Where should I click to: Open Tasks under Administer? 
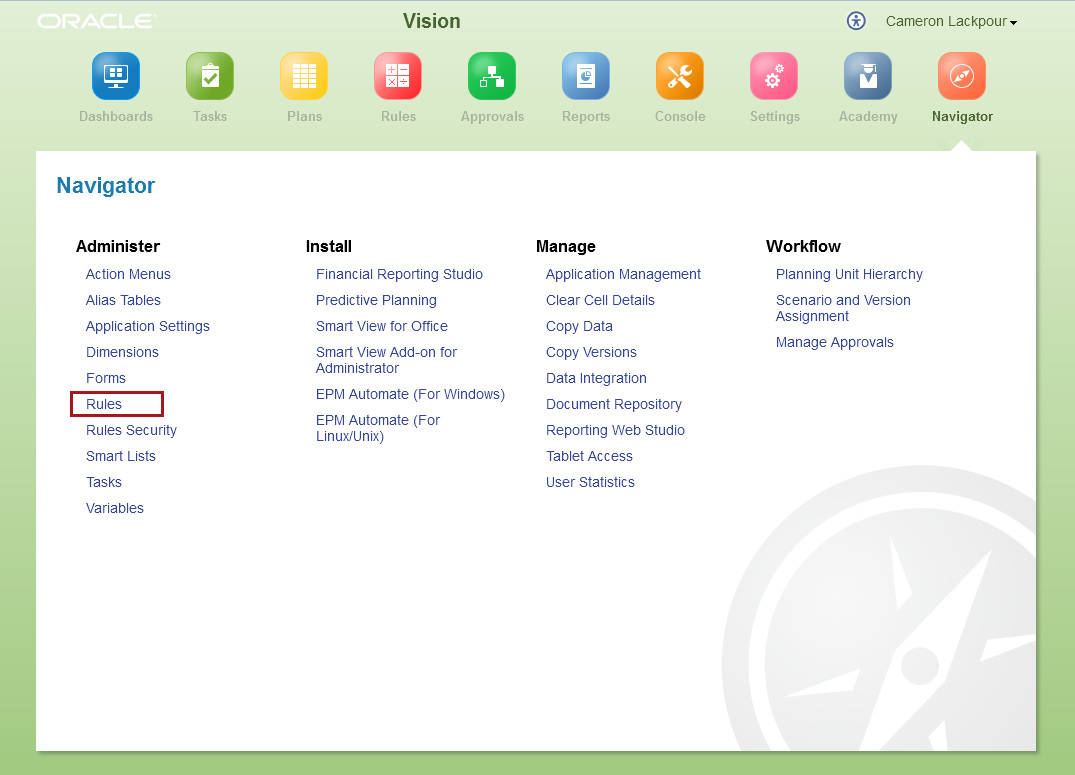(104, 482)
